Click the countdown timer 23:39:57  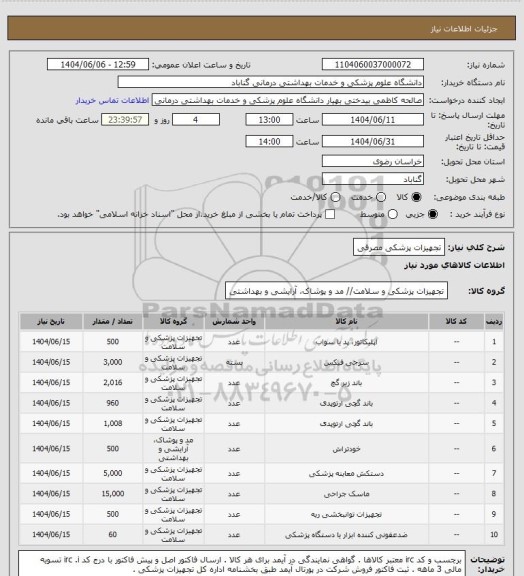[x=125, y=120]
